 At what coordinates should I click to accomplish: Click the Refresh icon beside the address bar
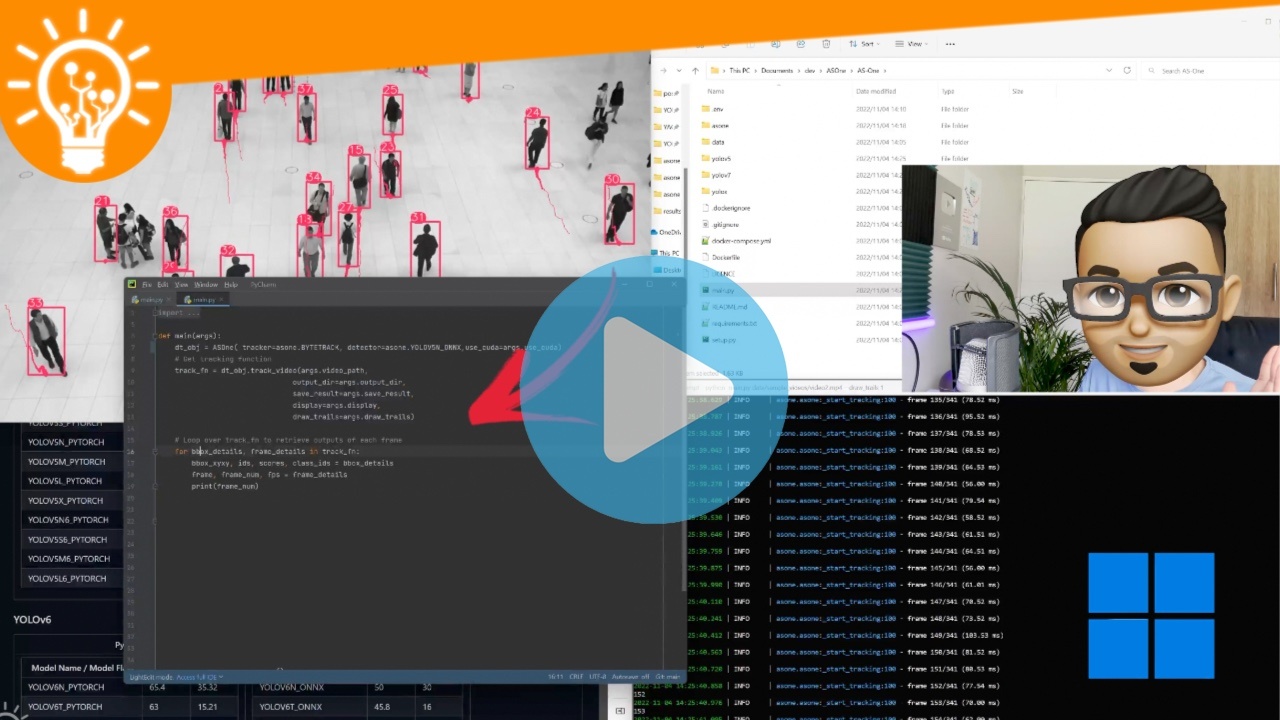pos(1127,71)
